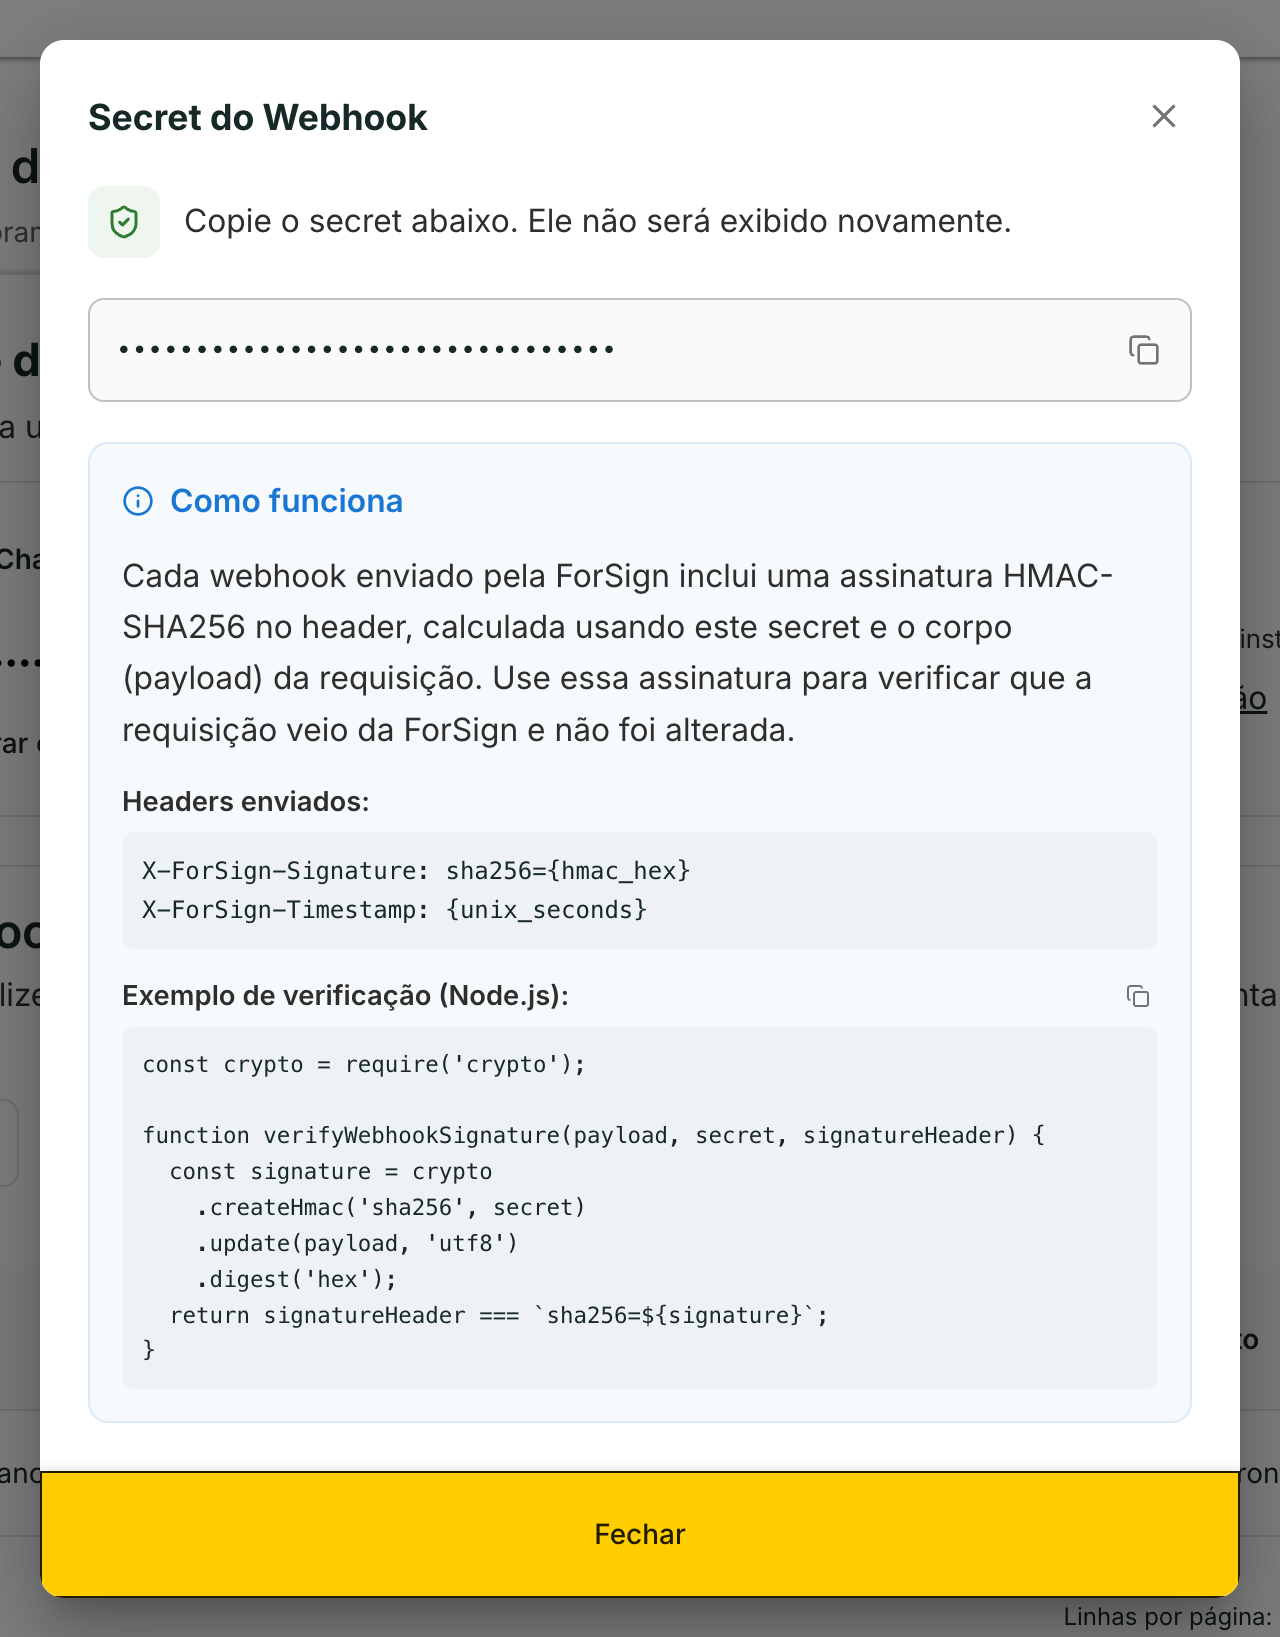Screen dimensions: 1280x1637
Task: Click the return signatureHeader code line
Action: point(499,1316)
